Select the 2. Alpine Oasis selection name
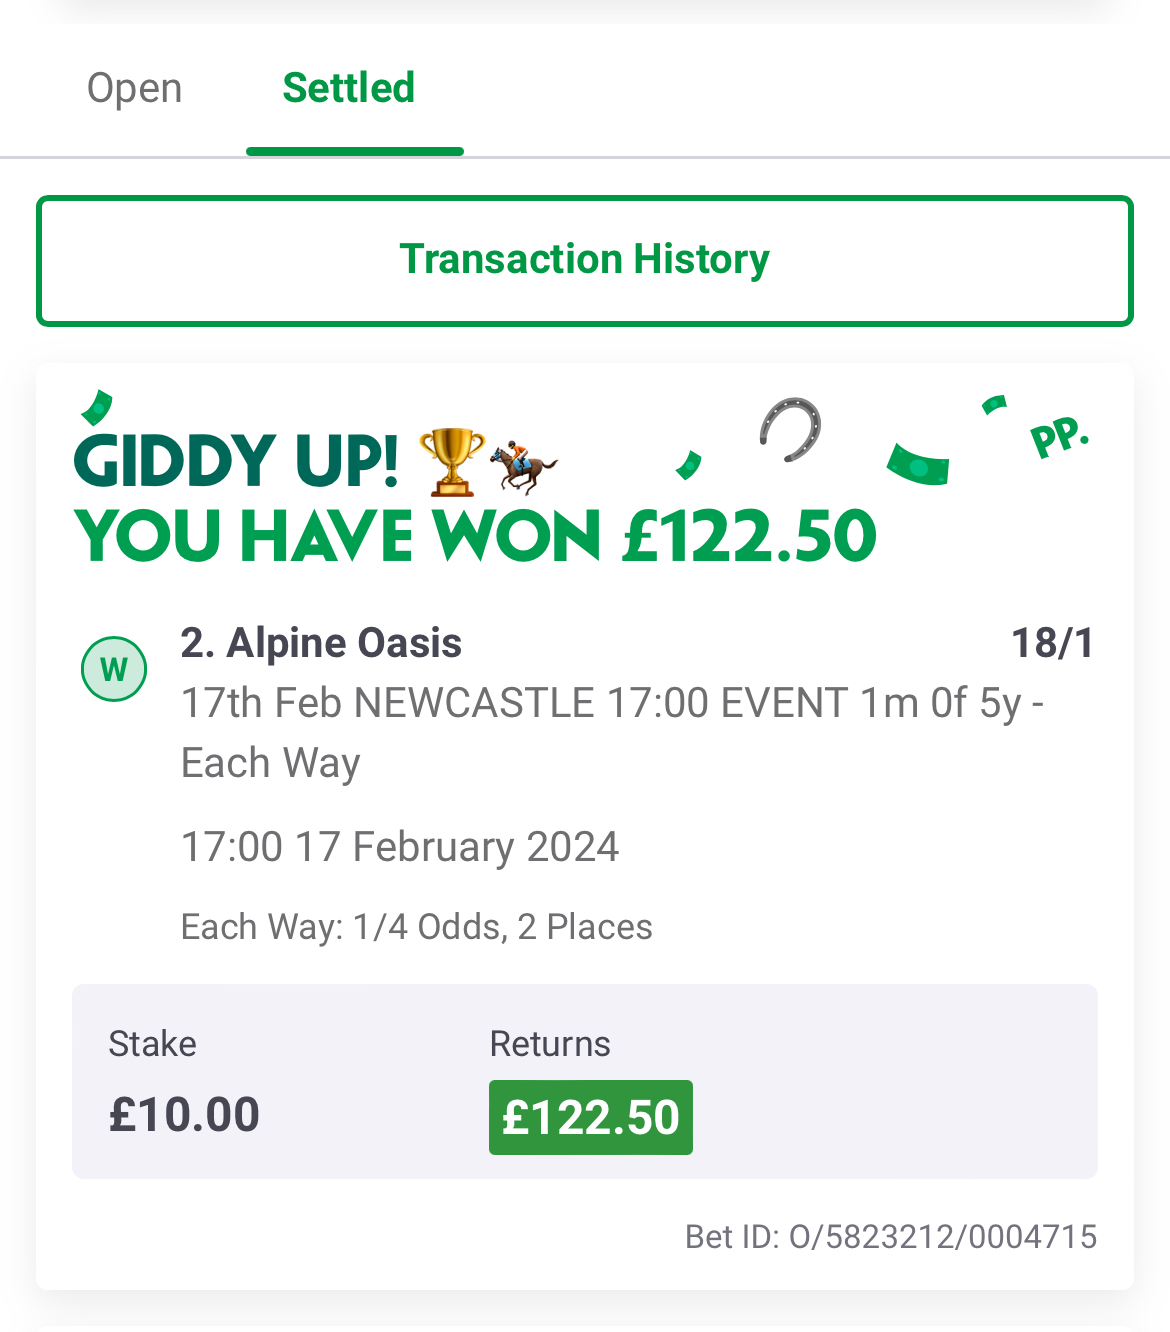The height and width of the screenshot is (1332, 1170). 321,643
